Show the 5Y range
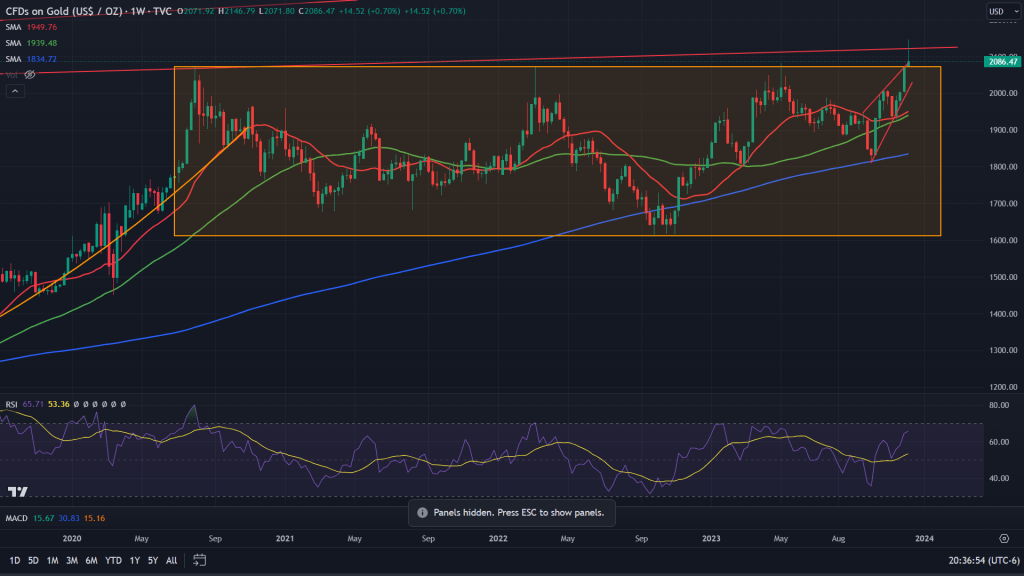The width and height of the screenshot is (1024, 576). pyautogui.click(x=152, y=560)
